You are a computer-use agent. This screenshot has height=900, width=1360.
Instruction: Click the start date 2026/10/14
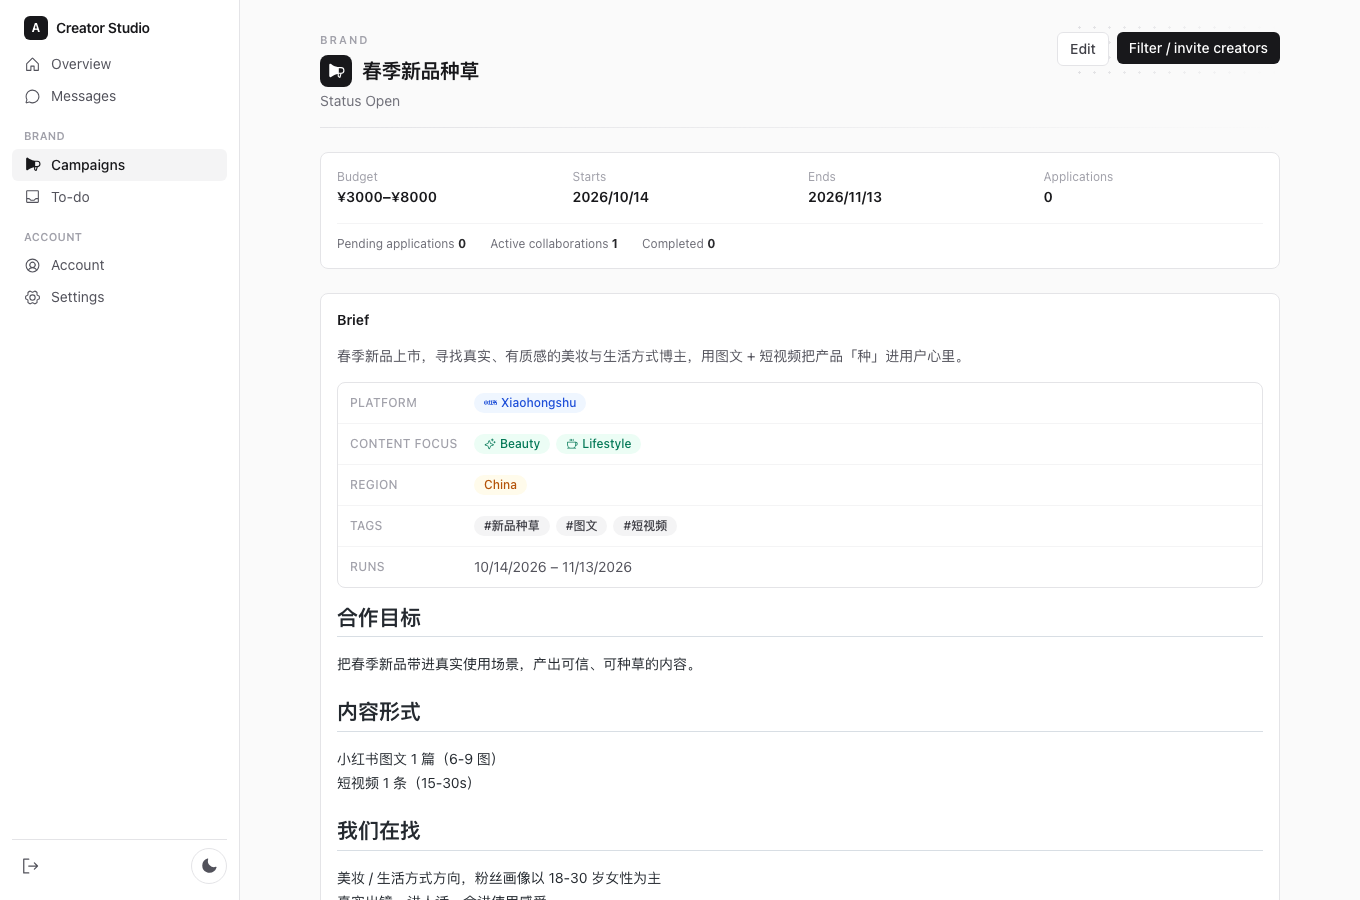611,197
